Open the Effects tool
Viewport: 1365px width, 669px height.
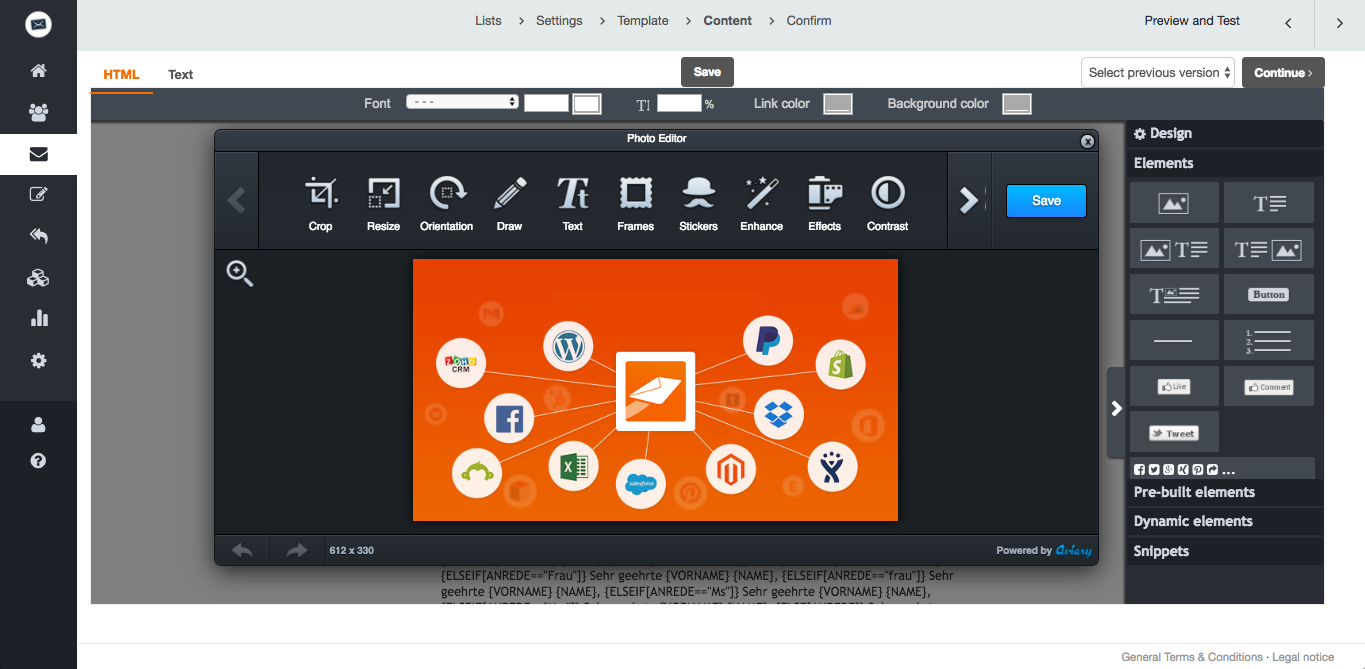tap(824, 203)
